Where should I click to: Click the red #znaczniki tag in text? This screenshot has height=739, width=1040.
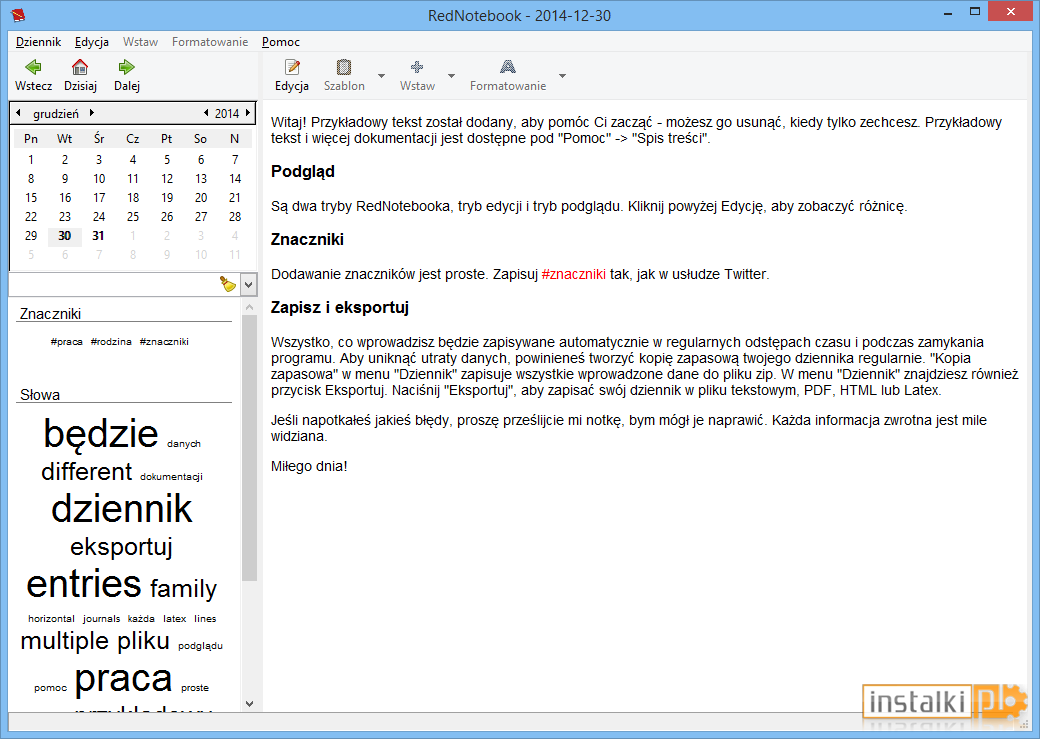[574, 274]
